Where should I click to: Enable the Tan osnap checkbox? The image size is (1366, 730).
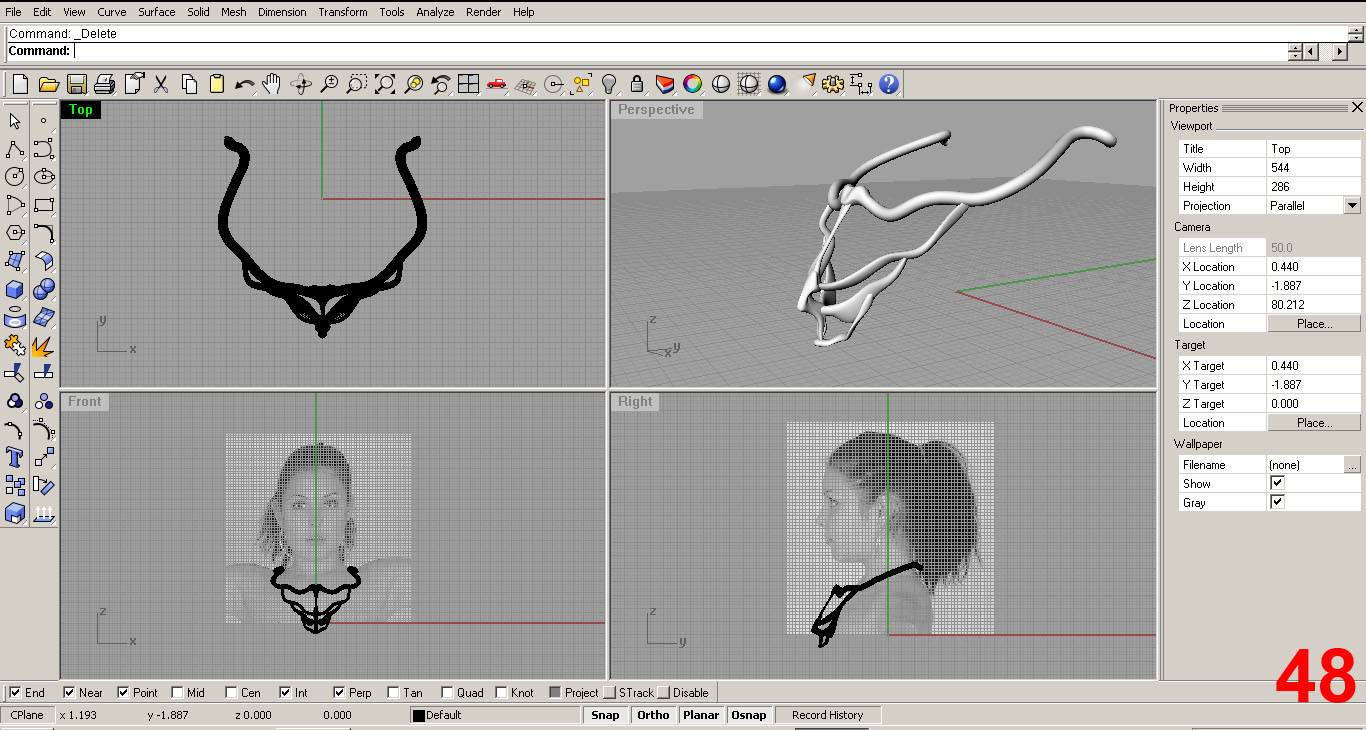coord(393,692)
